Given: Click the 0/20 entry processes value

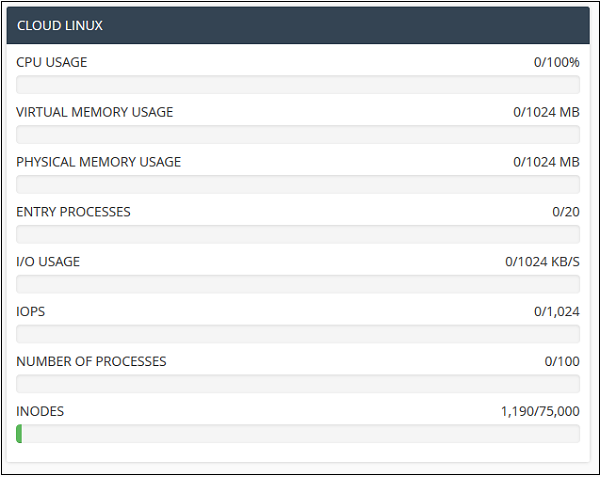Looking at the screenshot, I should click(x=565, y=212).
